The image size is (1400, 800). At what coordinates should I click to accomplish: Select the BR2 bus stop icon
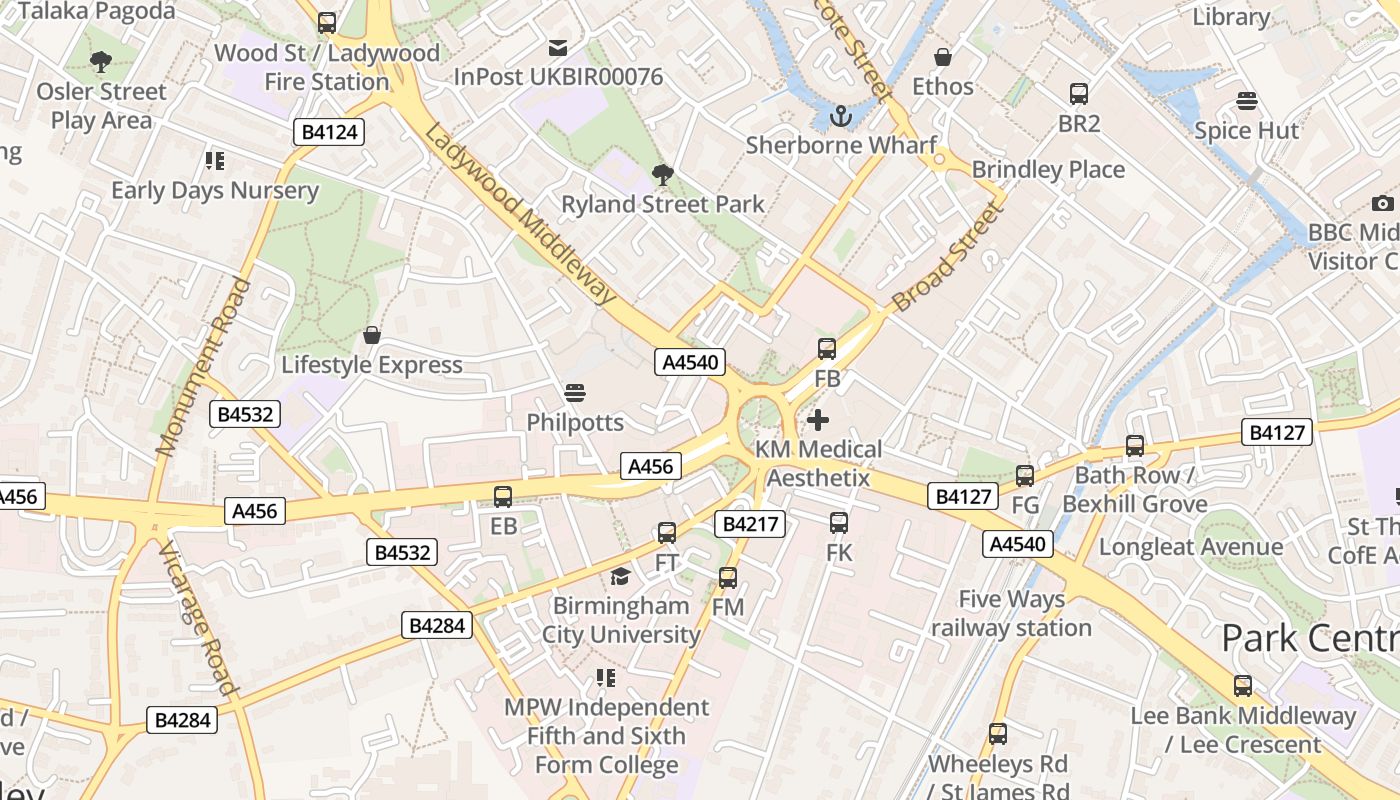click(x=1079, y=94)
